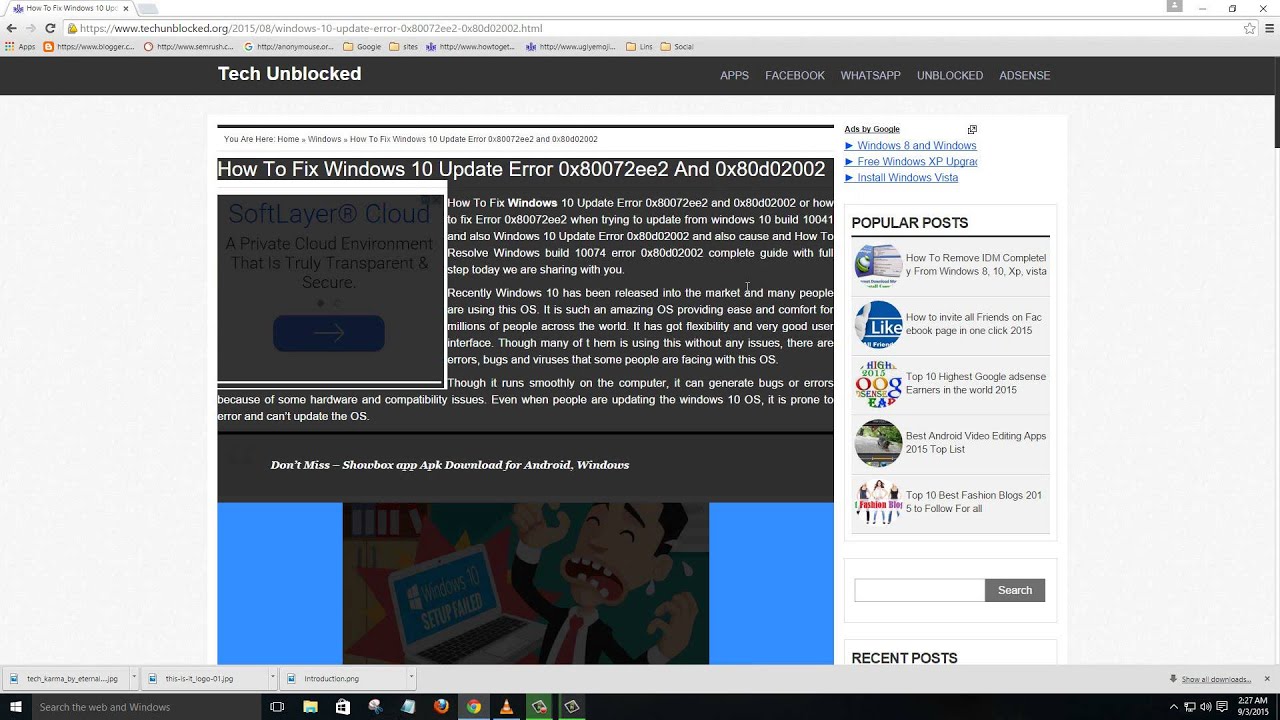The height and width of the screenshot is (720, 1280).
Task: Click the Android Video Editing post thumbnail
Action: pos(878,444)
